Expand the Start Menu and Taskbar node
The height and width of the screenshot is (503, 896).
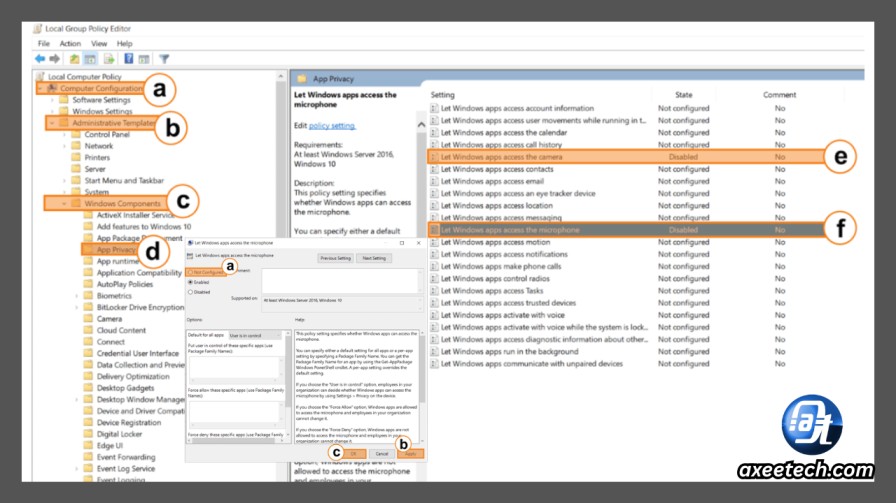click(x=65, y=181)
